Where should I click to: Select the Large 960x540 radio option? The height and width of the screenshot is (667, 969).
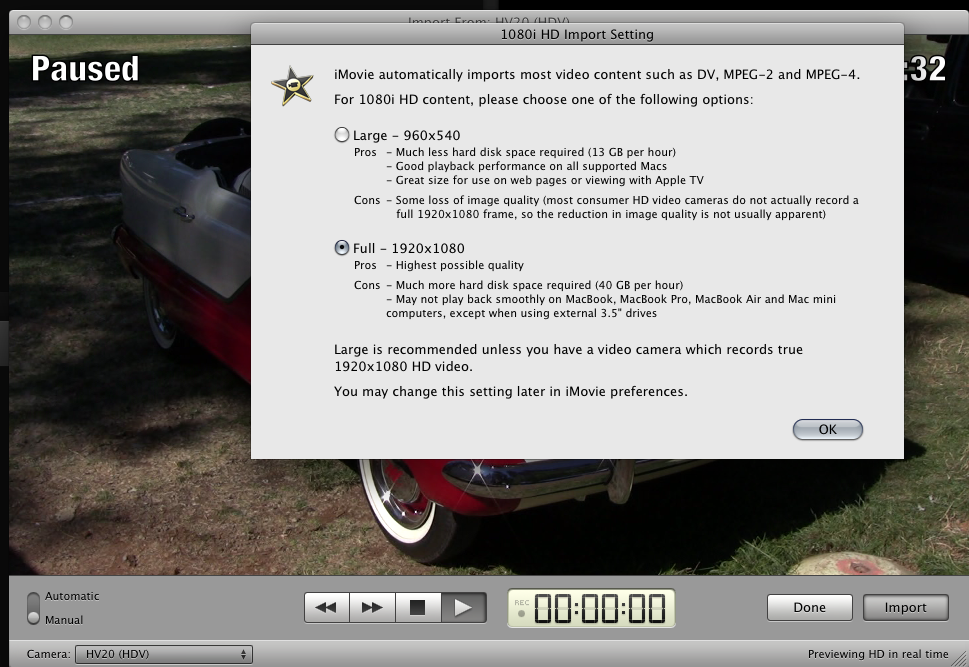[x=342, y=135]
